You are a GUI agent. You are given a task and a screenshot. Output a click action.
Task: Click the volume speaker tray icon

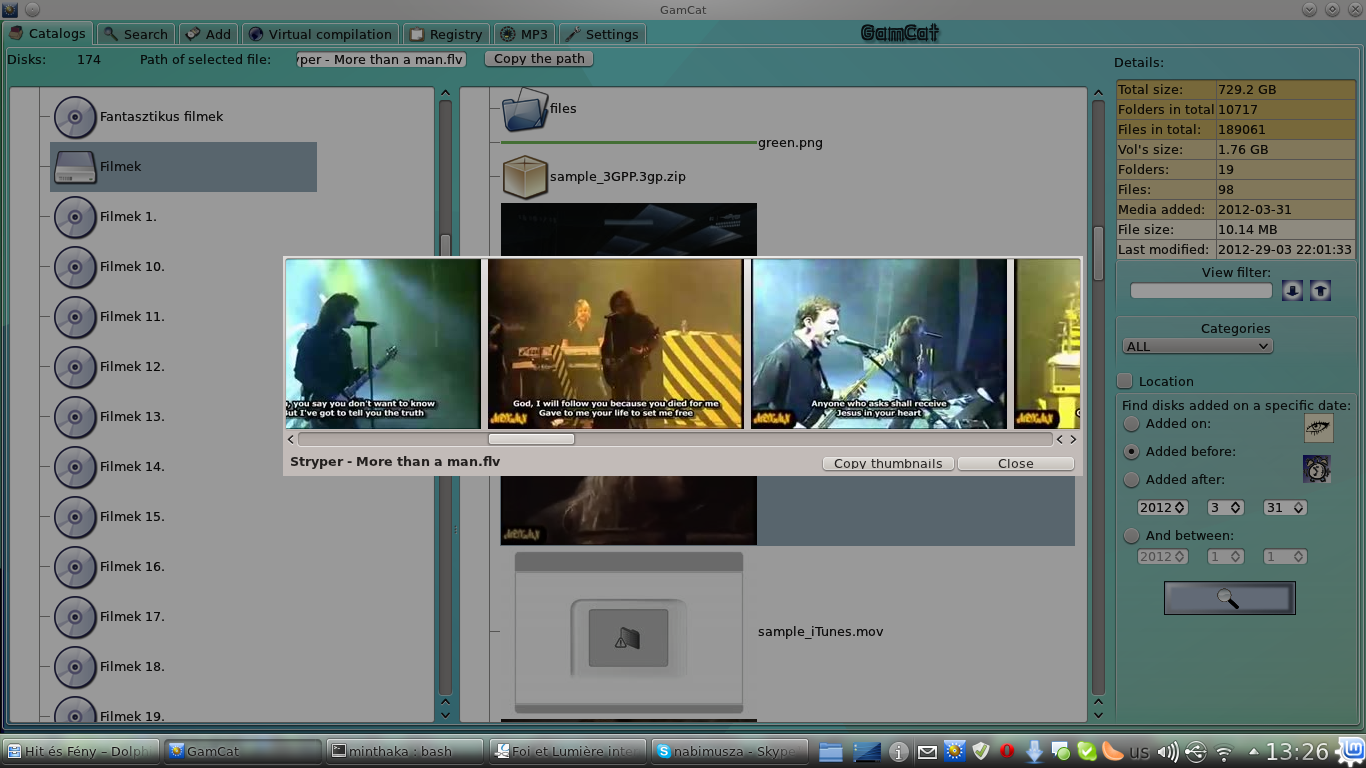click(x=1167, y=752)
